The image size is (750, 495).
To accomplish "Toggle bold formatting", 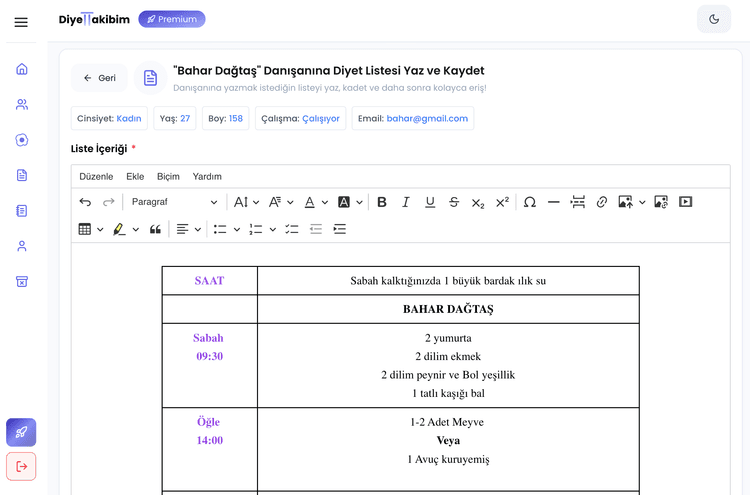I will [382, 202].
